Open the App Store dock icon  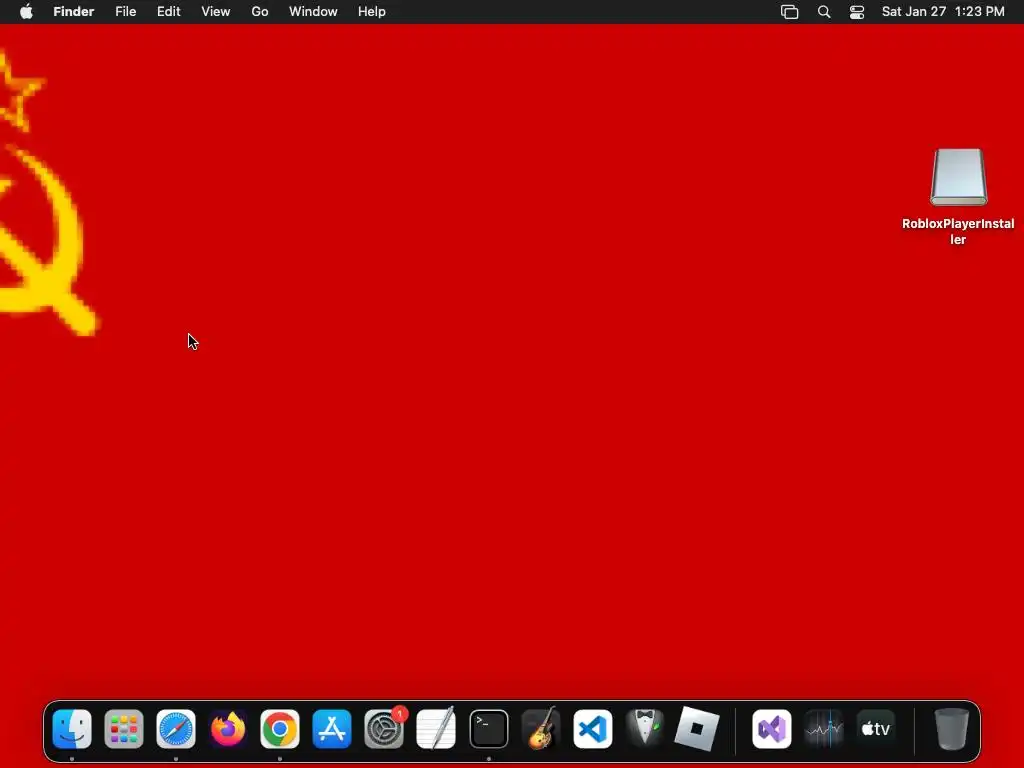[x=332, y=729]
